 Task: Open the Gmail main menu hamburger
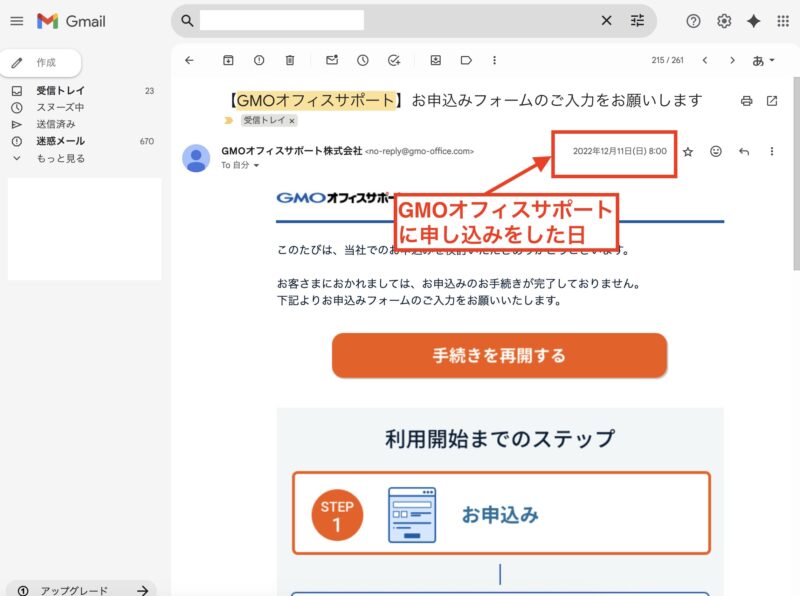tap(17, 21)
